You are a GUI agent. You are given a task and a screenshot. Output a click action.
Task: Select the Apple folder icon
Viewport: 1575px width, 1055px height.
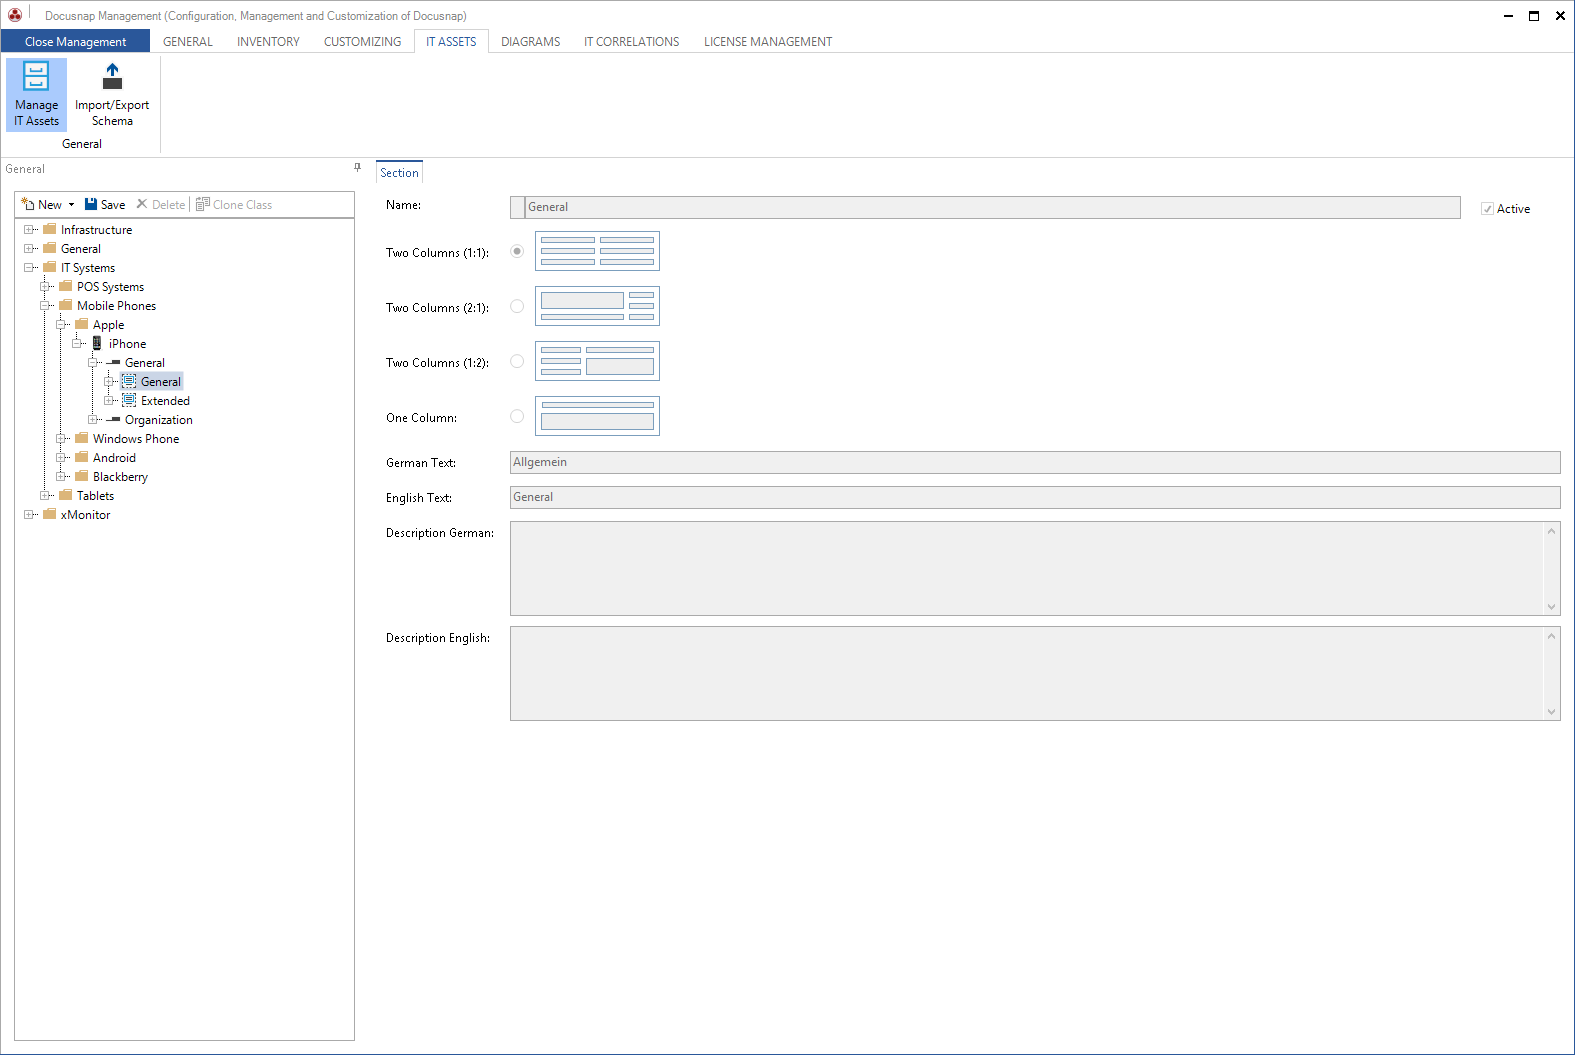click(82, 324)
